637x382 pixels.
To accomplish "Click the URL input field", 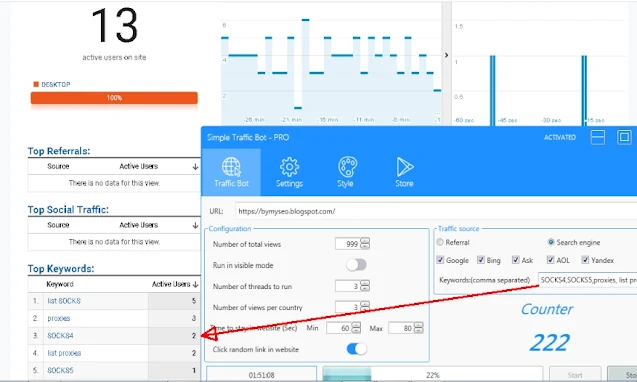I will pos(436,211).
